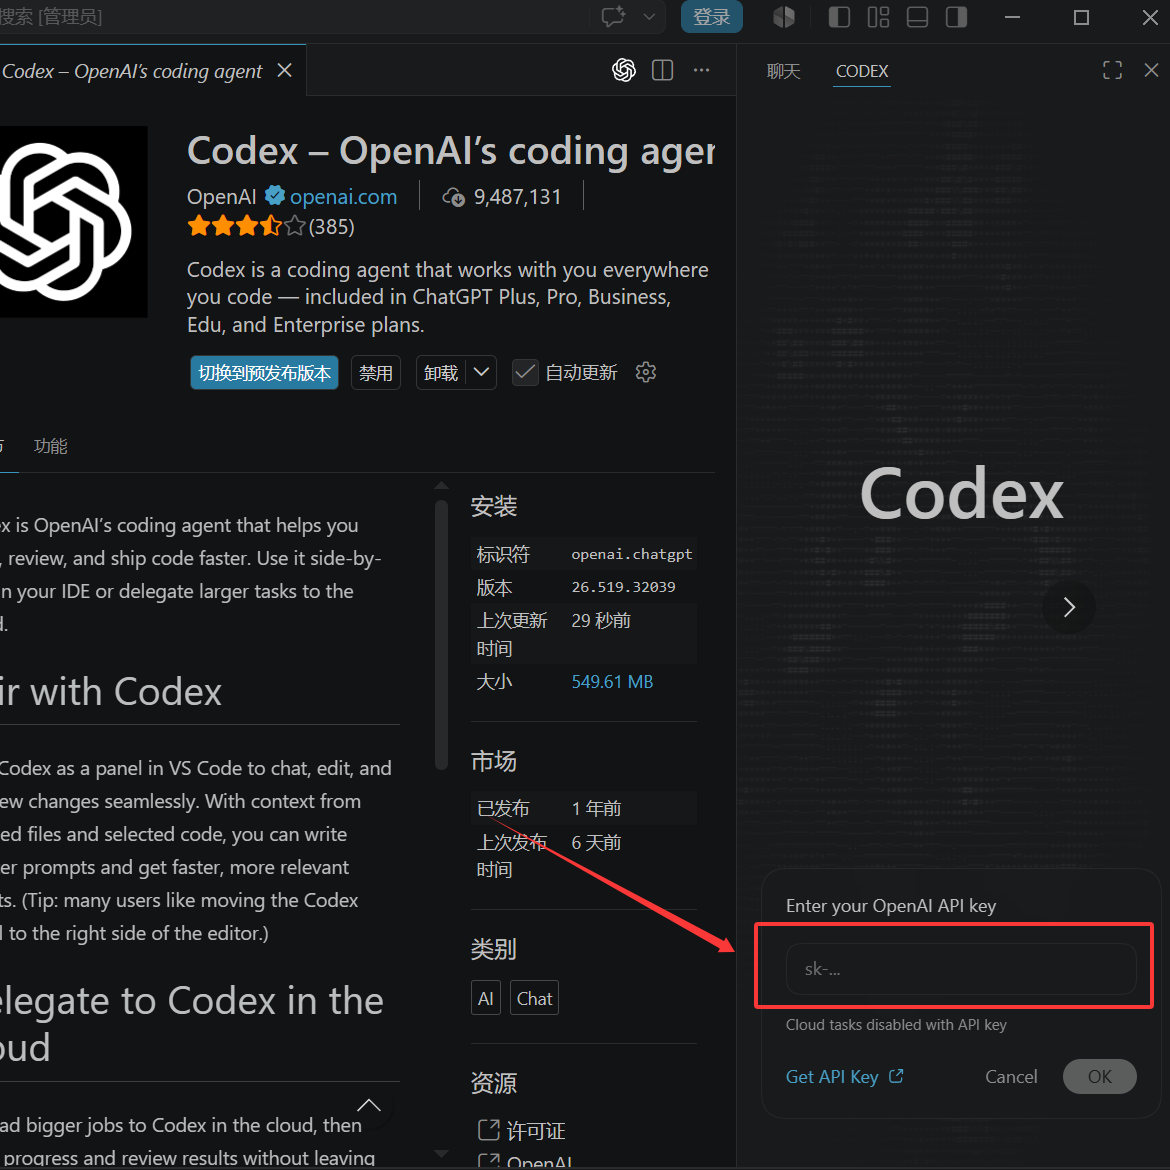This screenshot has width=1170, height=1170.
Task: Select the AI category tag
Action: [x=486, y=998]
